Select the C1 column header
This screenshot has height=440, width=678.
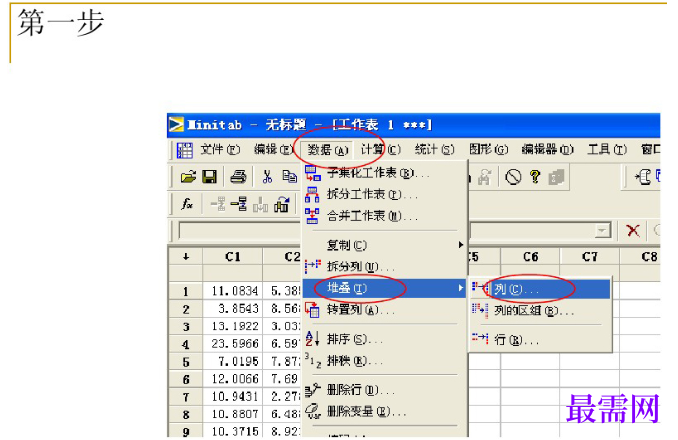coord(233,257)
